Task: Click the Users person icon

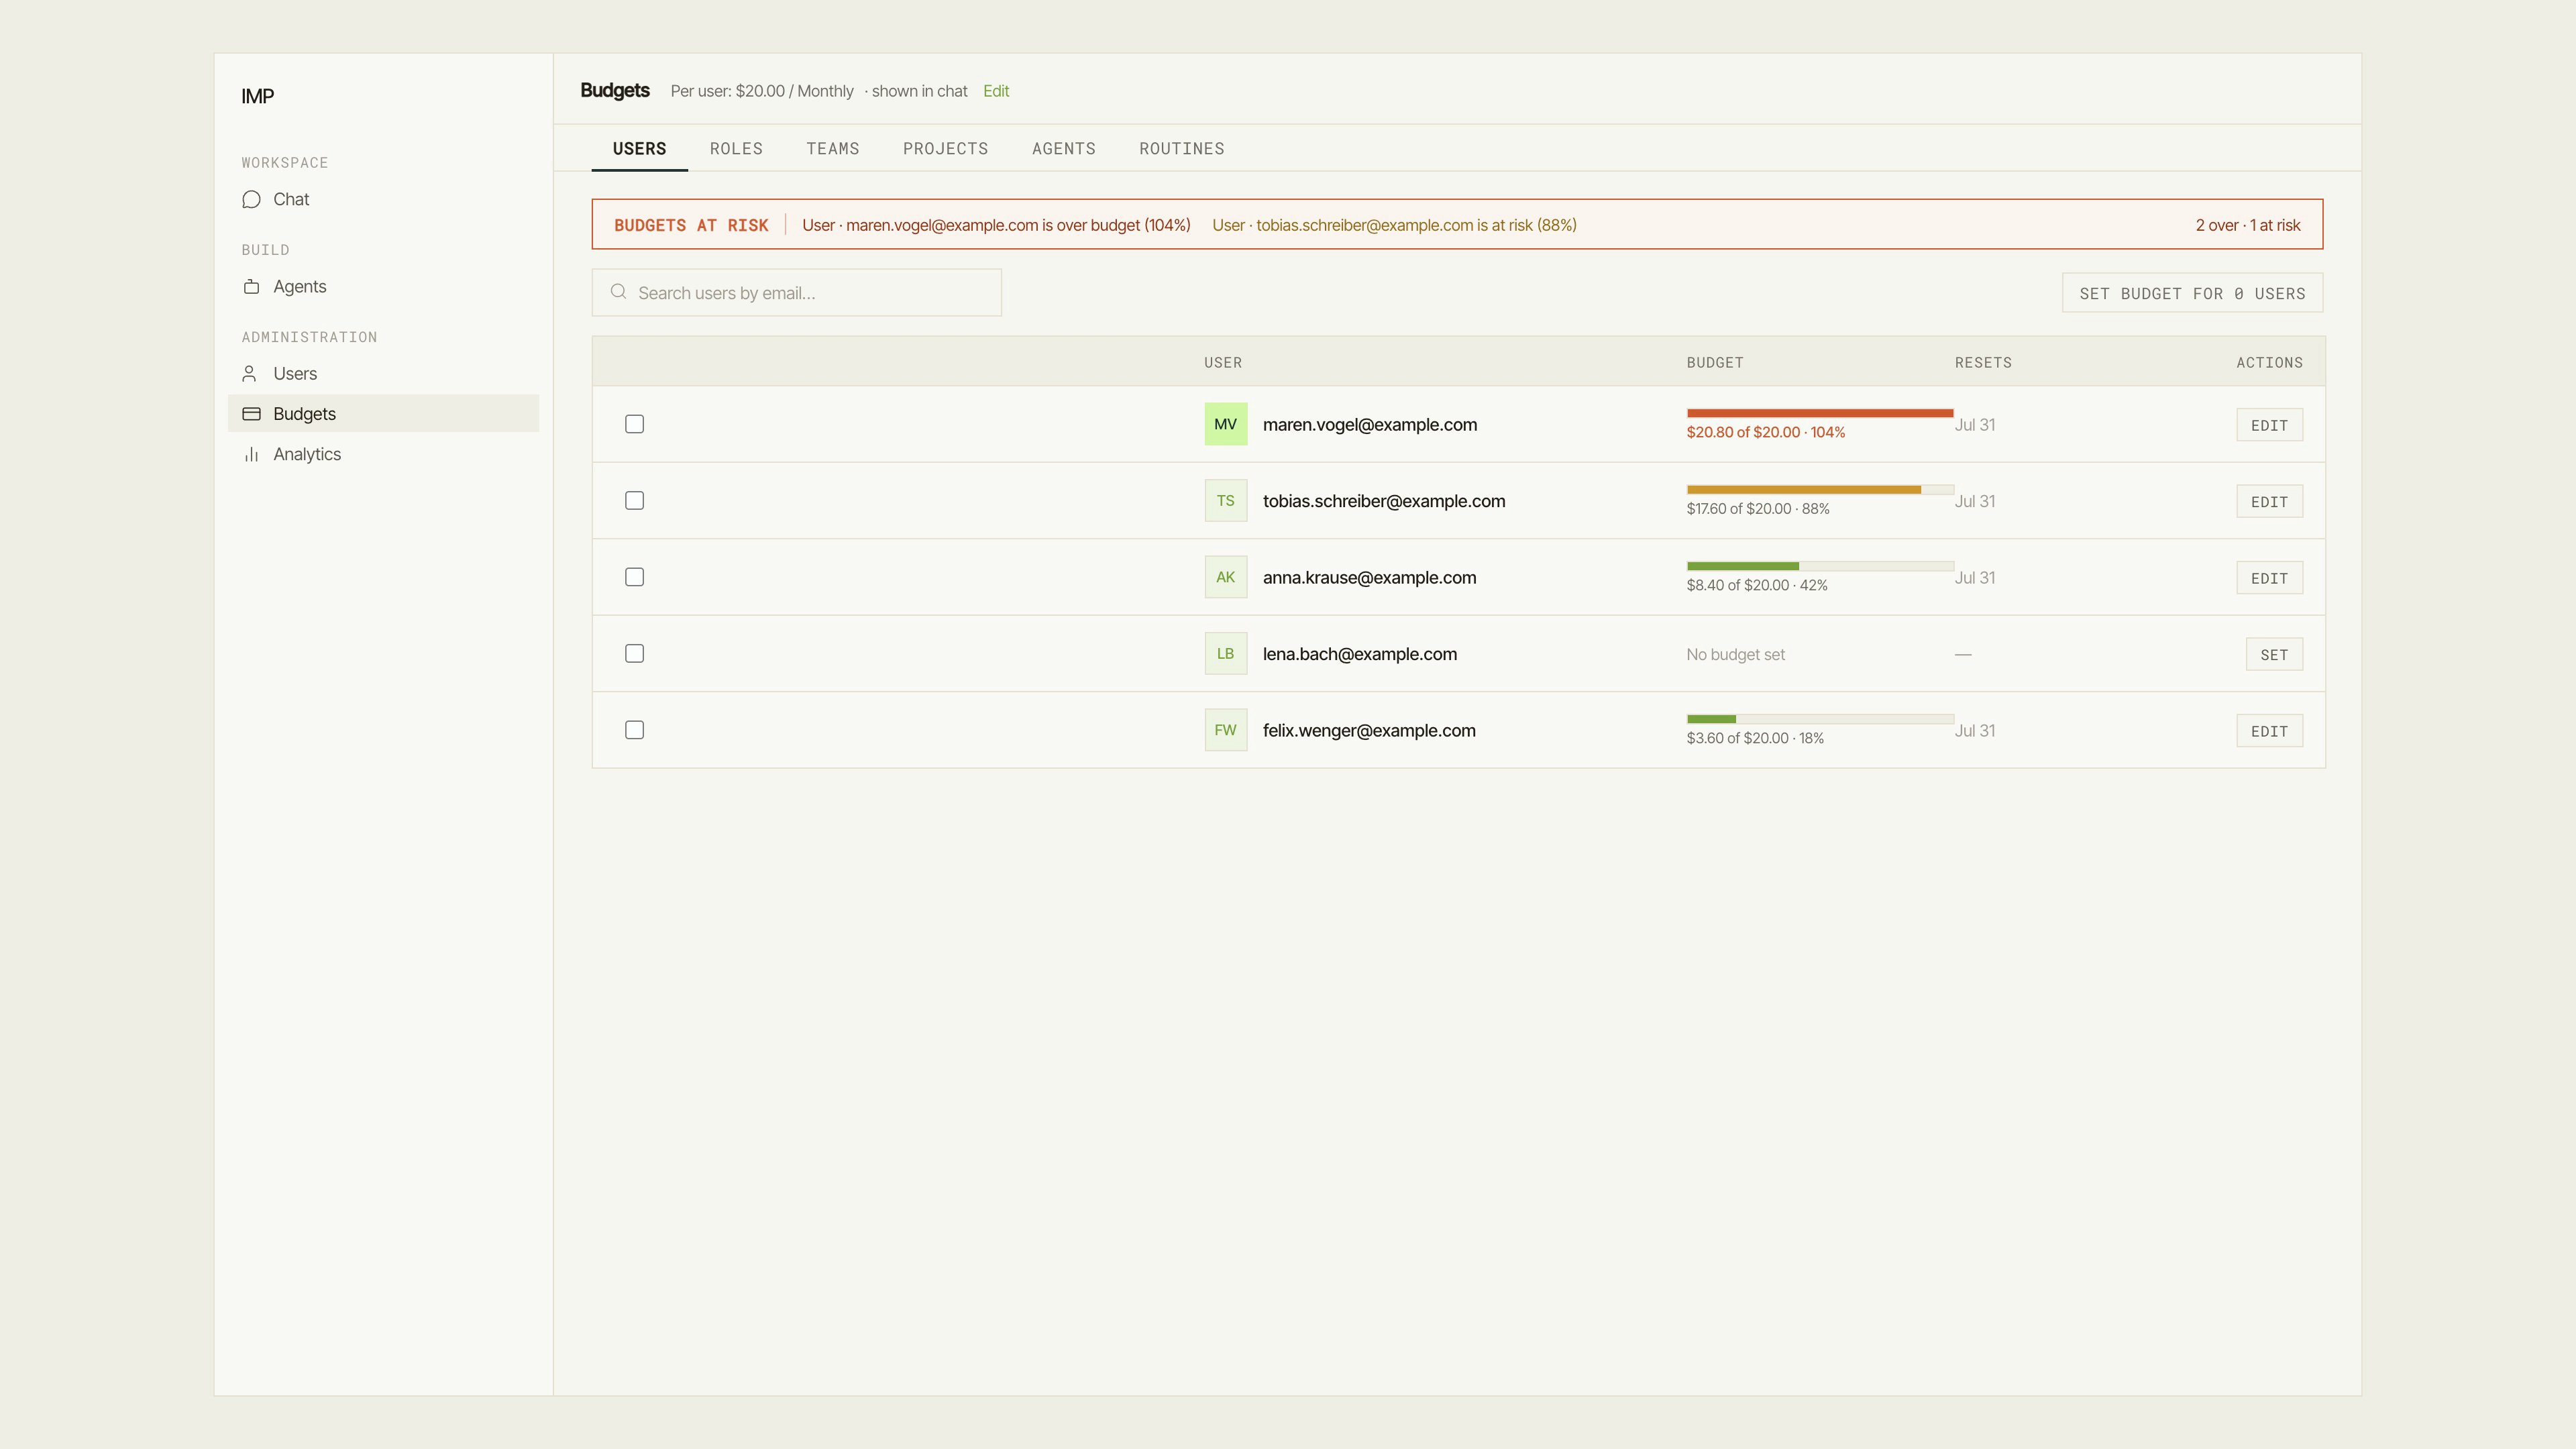Action: point(249,373)
